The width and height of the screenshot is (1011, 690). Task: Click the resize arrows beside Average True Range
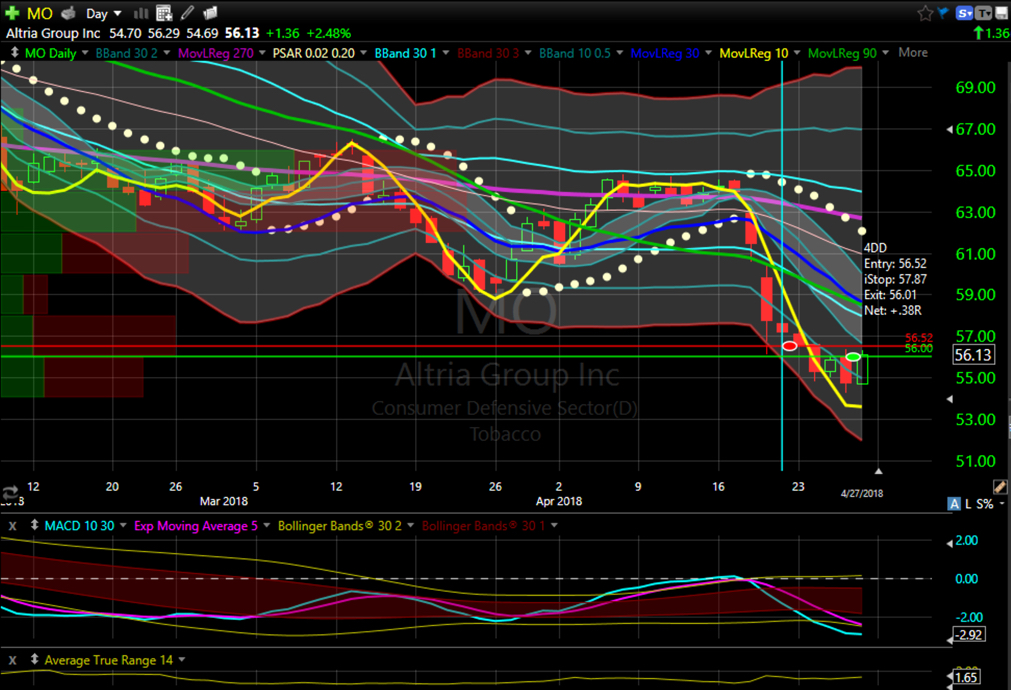click(34, 660)
